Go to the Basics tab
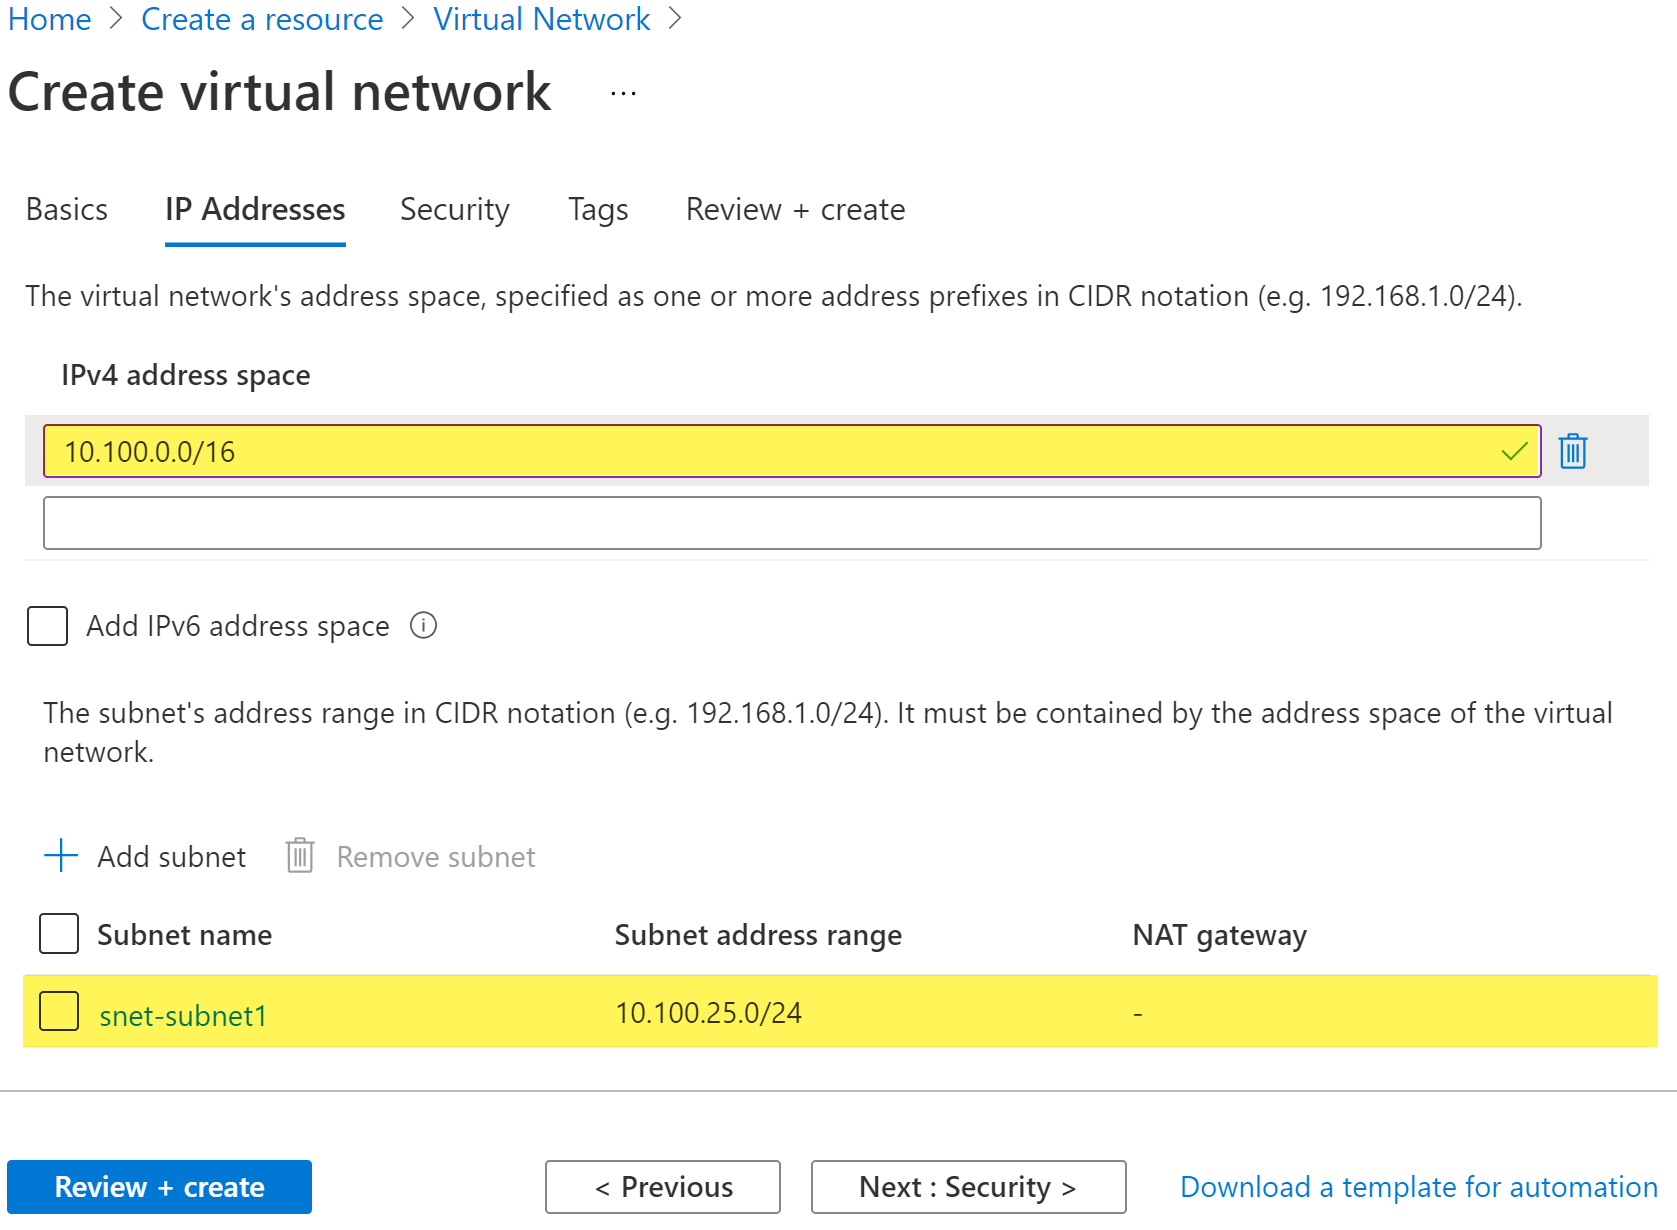Viewport: 1677px width, 1230px height. pyautogui.click(x=67, y=210)
